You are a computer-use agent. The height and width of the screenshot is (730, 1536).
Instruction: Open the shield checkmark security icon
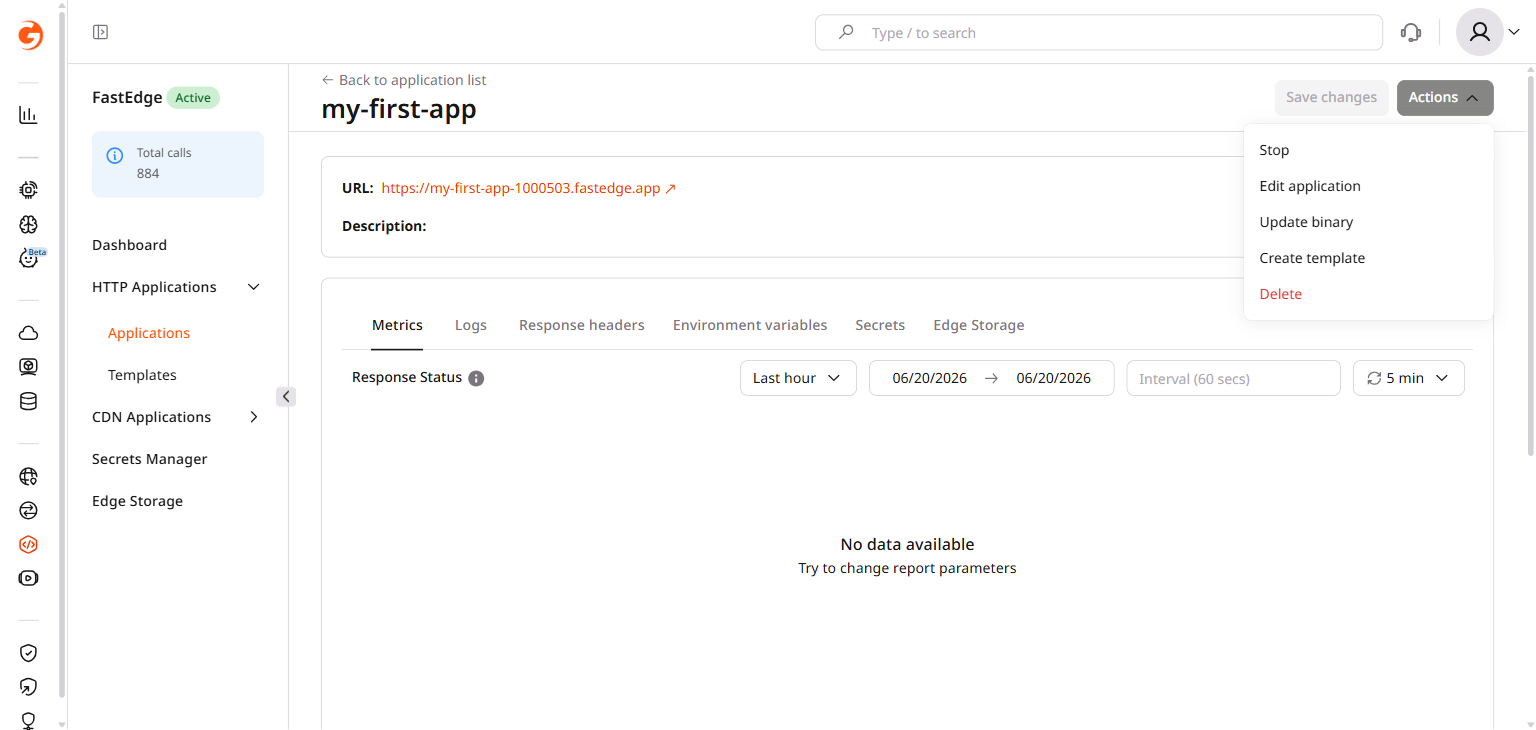(x=28, y=653)
